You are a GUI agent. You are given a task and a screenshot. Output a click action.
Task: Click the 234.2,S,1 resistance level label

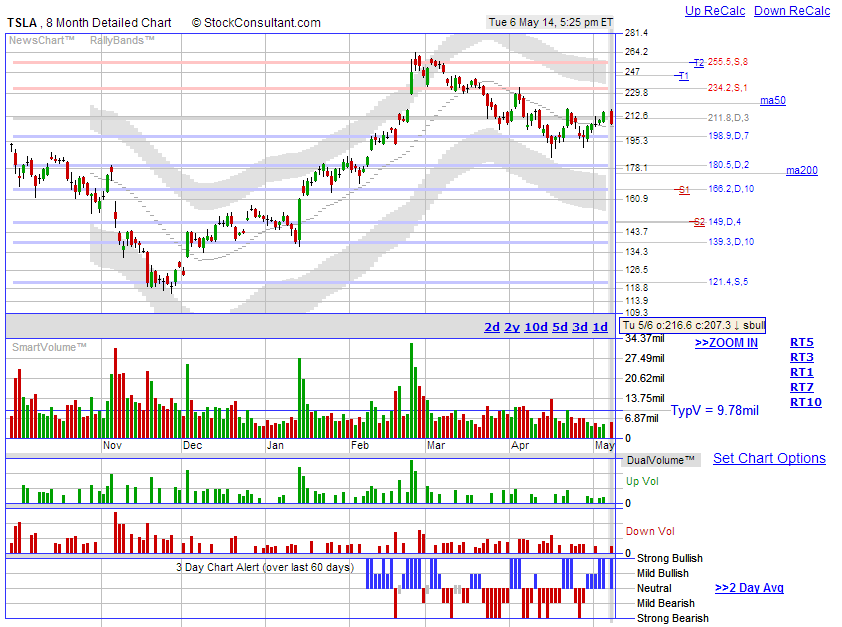pos(727,88)
